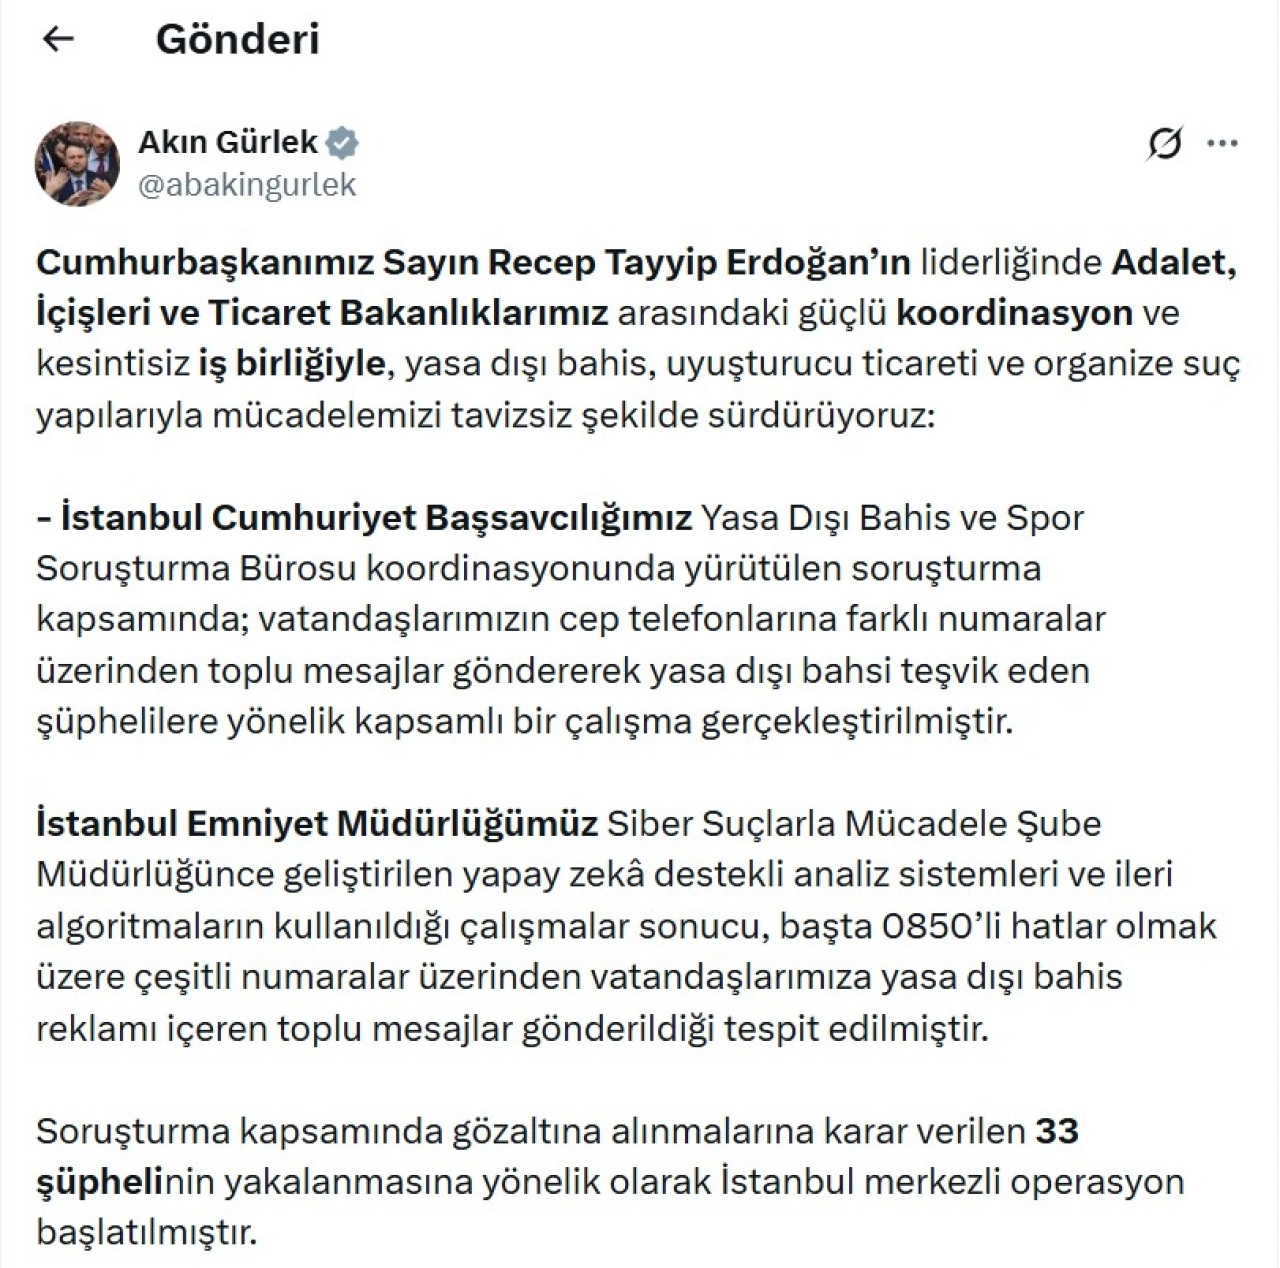This screenshot has width=1280, height=1268.
Task: Open the Akın Gürlek display name link
Action: (228, 142)
